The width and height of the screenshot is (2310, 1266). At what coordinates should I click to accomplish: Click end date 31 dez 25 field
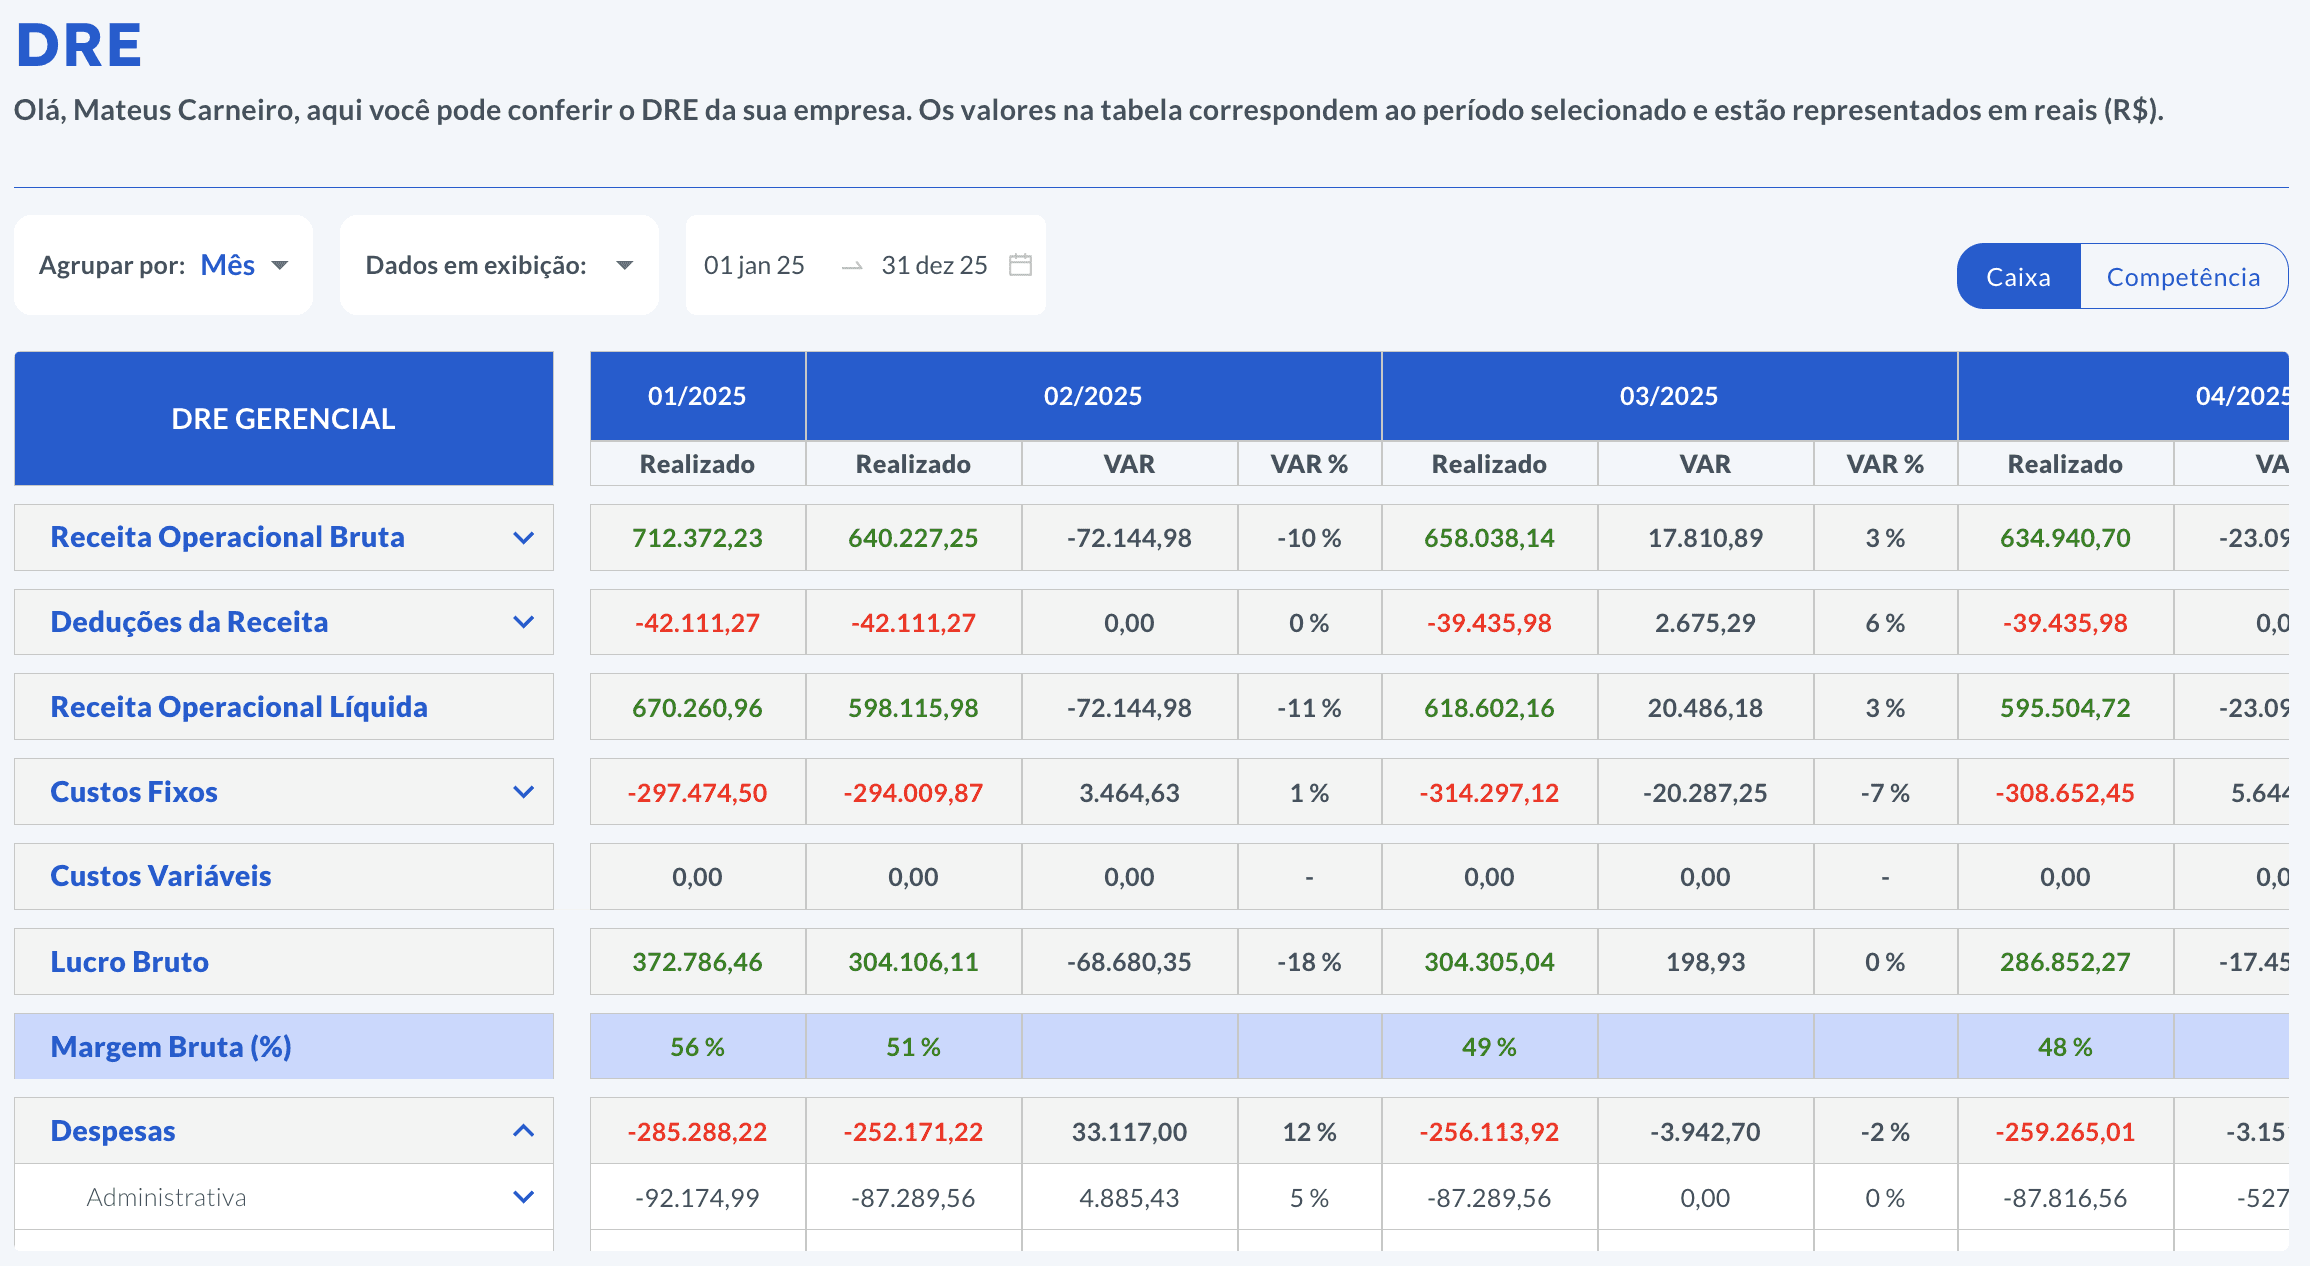pos(934,265)
